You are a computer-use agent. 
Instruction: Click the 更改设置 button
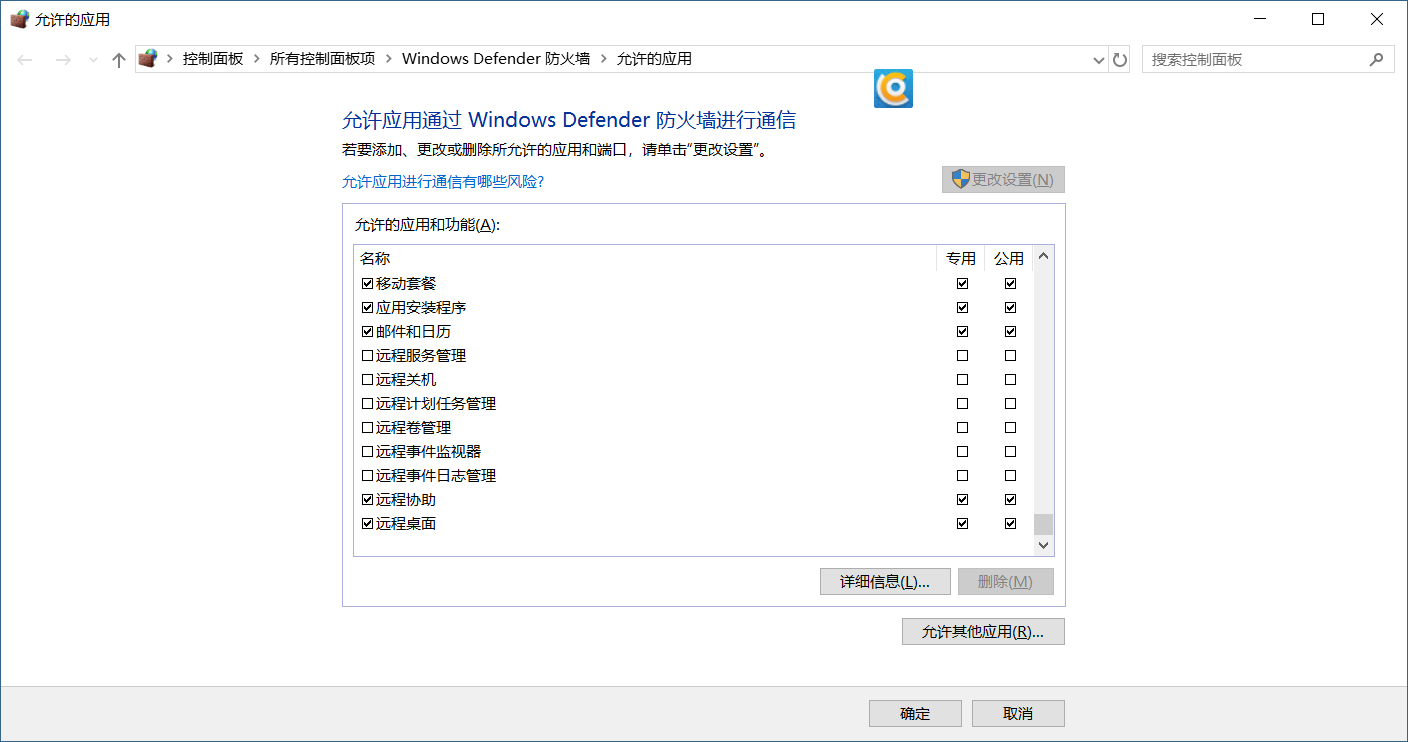(x=1003, y=180)
